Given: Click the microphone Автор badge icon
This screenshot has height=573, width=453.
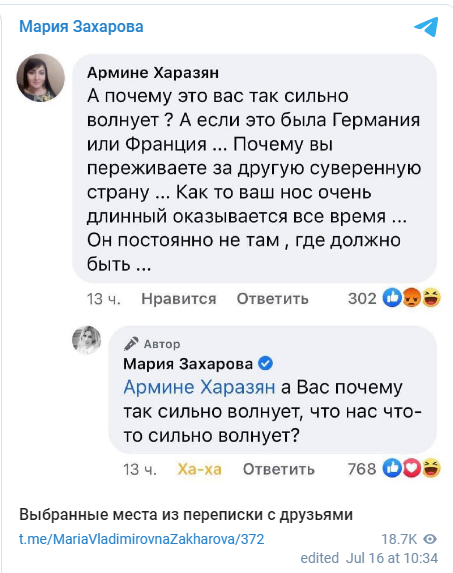Looking at the screenshot, I should pyautogui.click(x=131, y=344).
